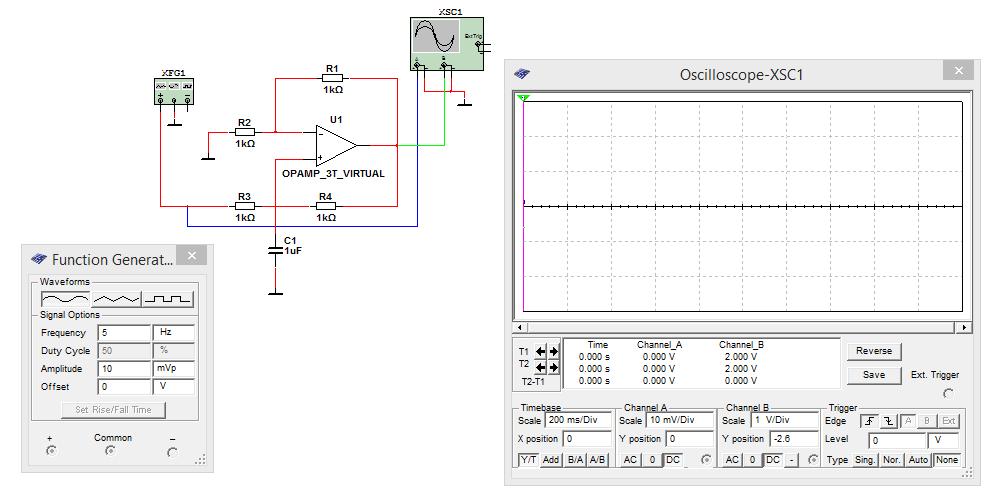Close the Function Generator window
The width and height of the screenshot is (990, 495).
click(192, 255)
